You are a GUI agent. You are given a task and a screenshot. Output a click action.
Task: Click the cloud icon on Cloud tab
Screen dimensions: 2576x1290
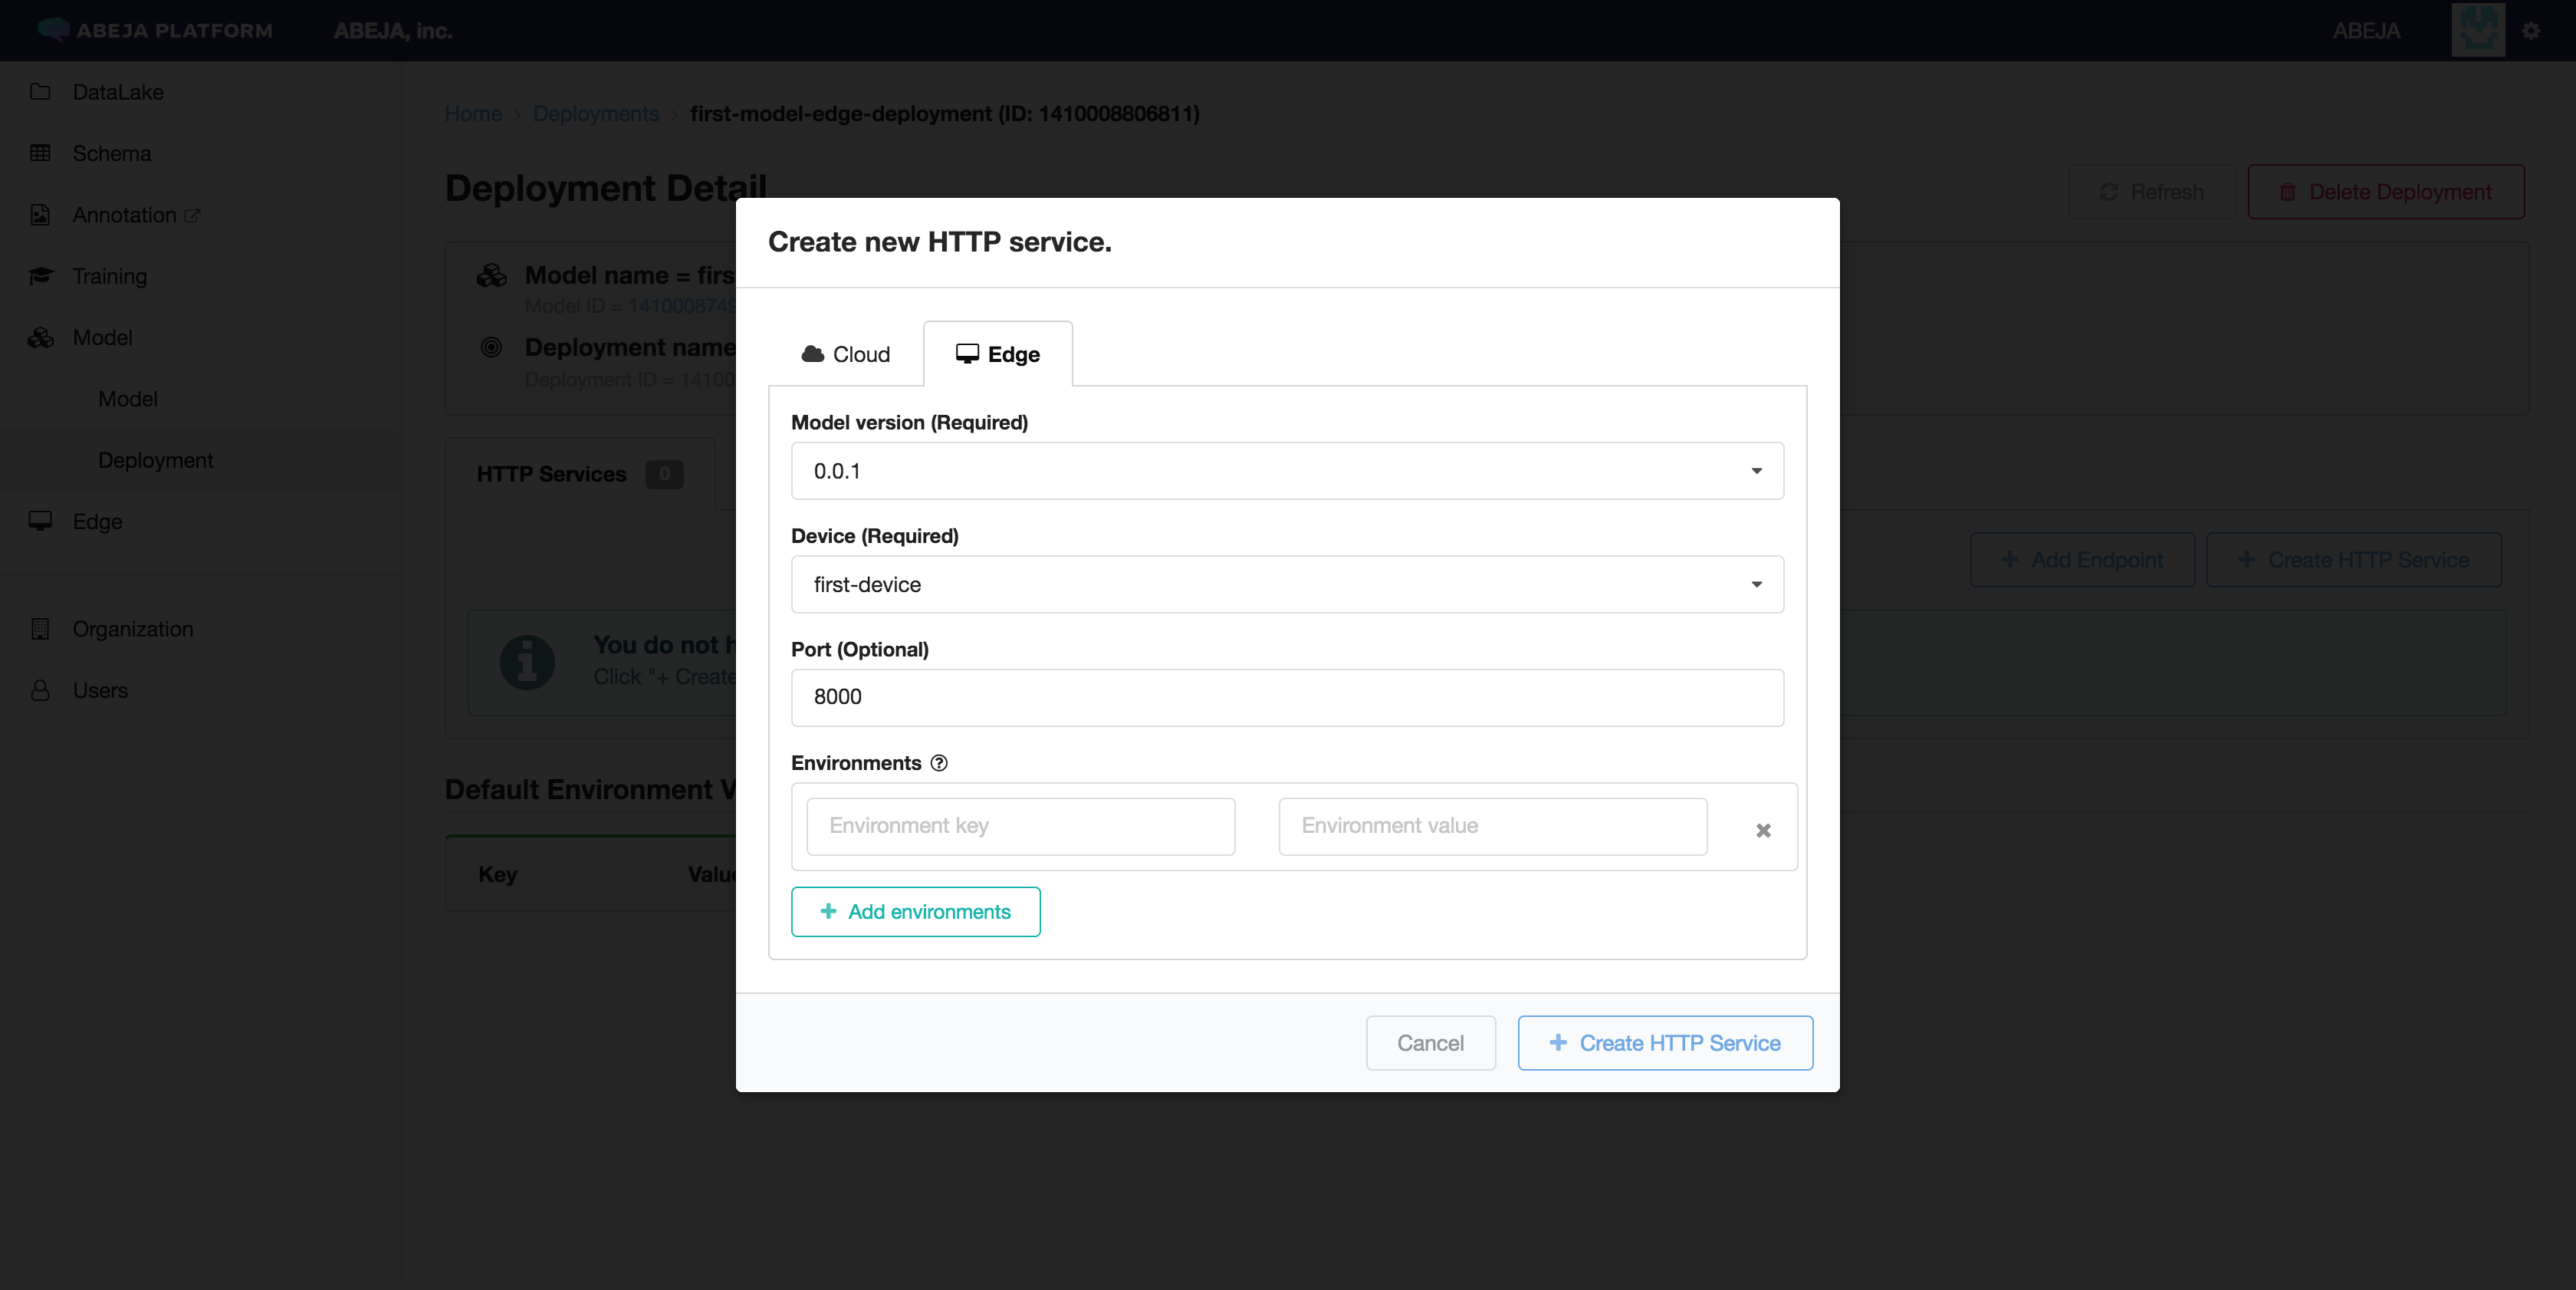pyautogui.click(x=813, y=353)
